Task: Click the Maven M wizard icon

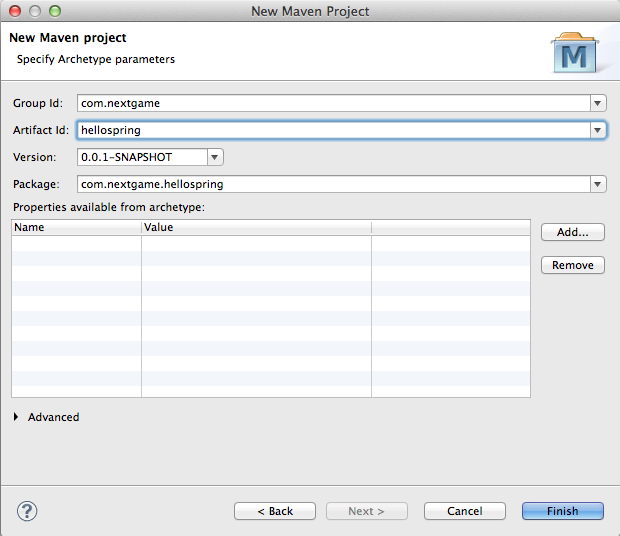Action: pyautogui.click(x=575, y=53)
